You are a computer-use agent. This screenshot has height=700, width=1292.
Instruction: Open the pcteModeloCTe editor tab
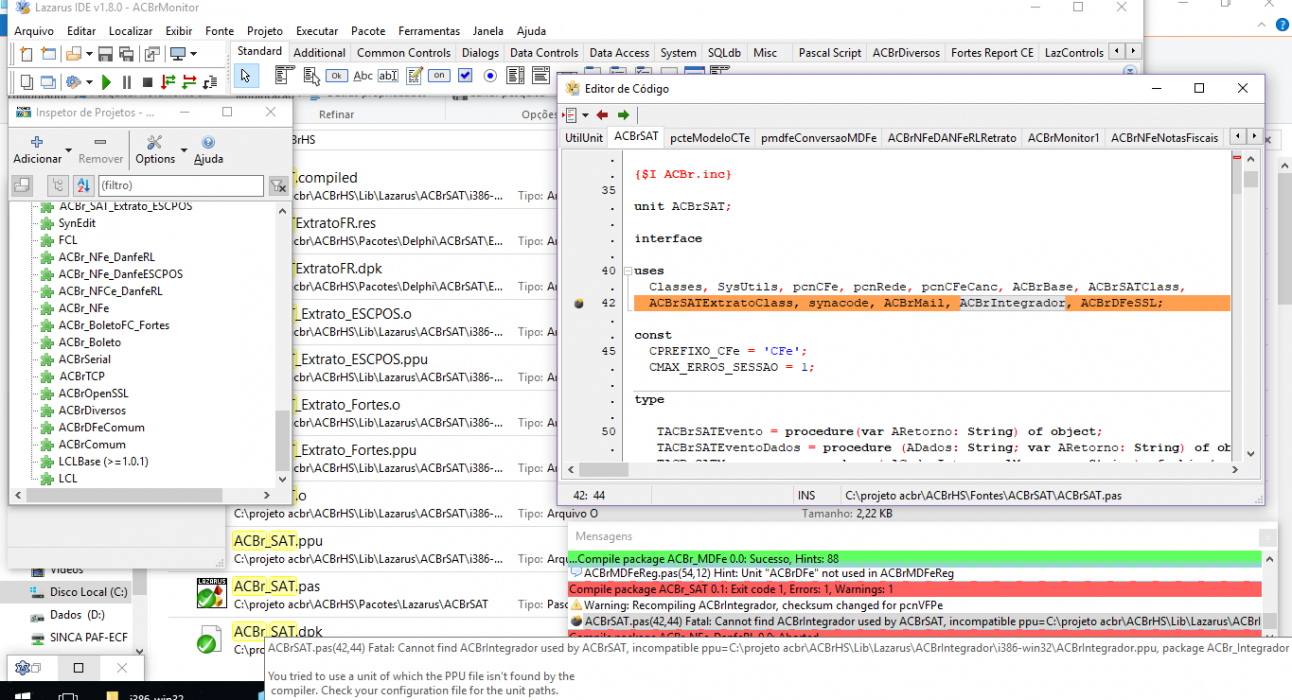pyautogui.click(x=710, y=138)
